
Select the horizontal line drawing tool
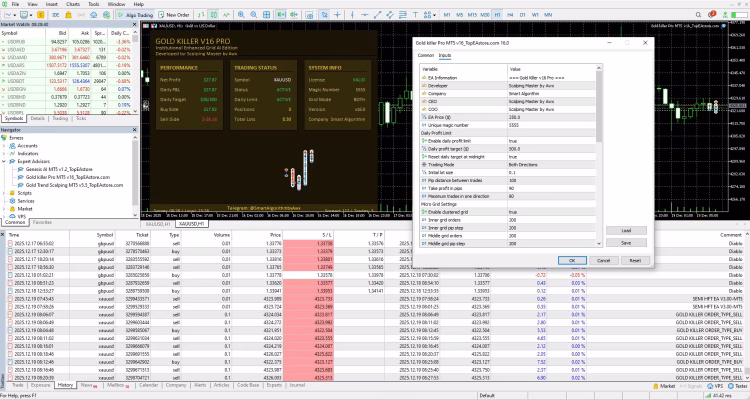pyautogui.click(x=365, y=15)
